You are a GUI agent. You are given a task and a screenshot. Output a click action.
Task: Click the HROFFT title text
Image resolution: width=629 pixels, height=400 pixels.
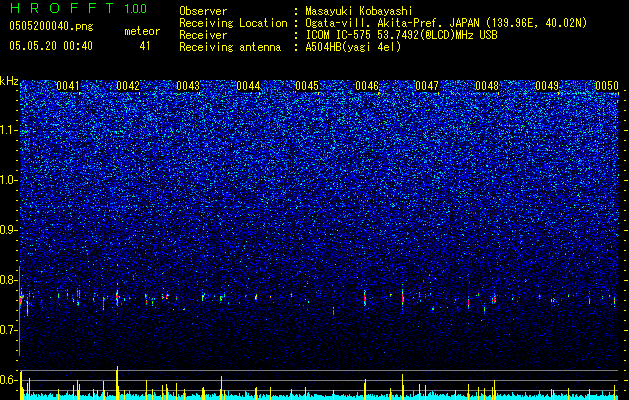pyautogui.click(x=63, y=8)
